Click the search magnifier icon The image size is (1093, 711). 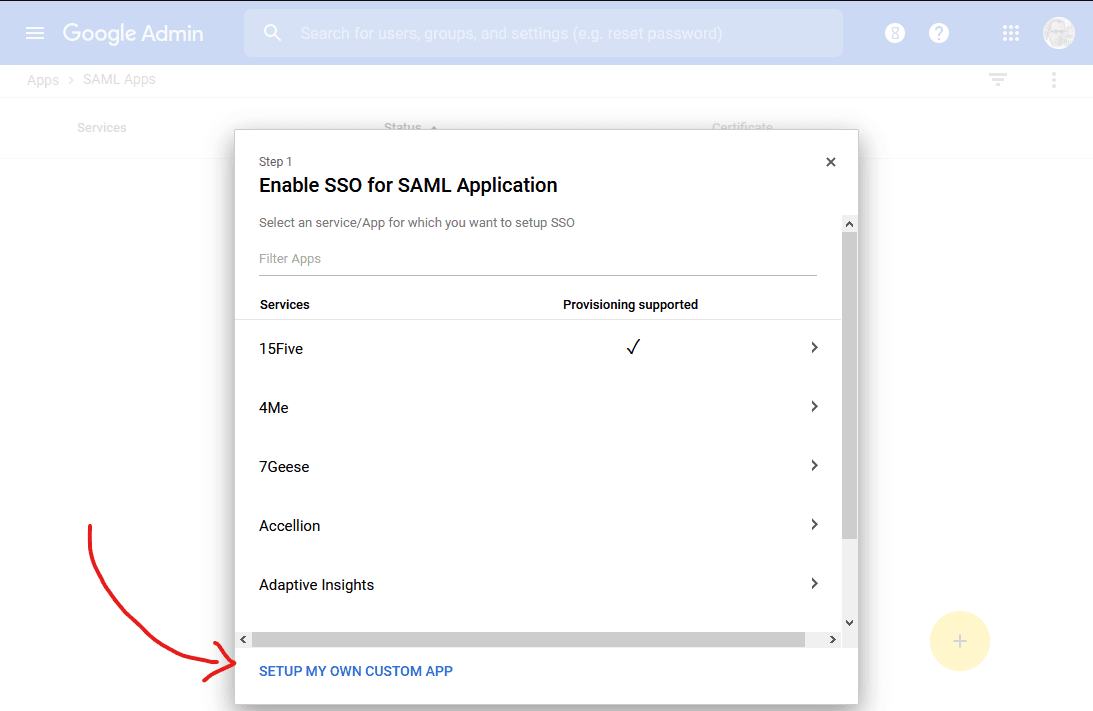[273, 33]
